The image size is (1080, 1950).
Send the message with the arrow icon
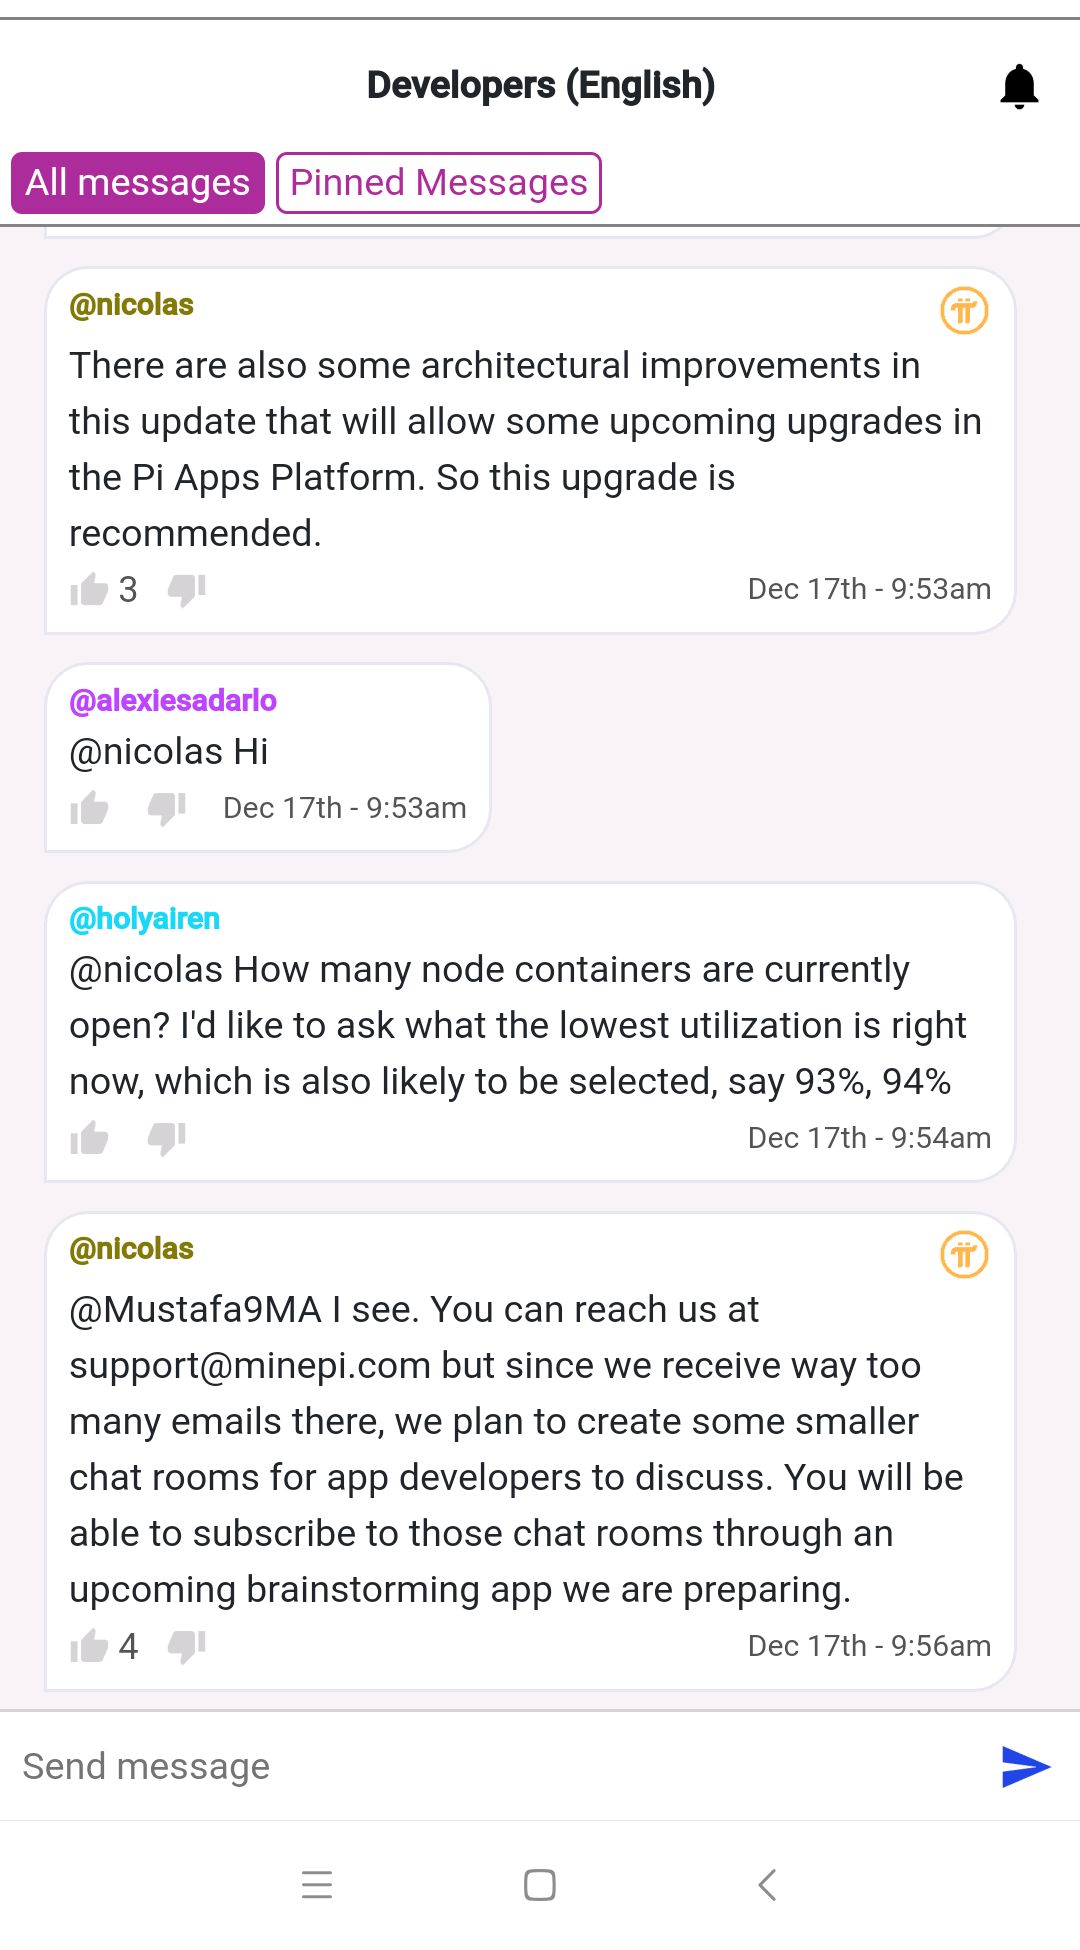click(x=1025, y=1767)
